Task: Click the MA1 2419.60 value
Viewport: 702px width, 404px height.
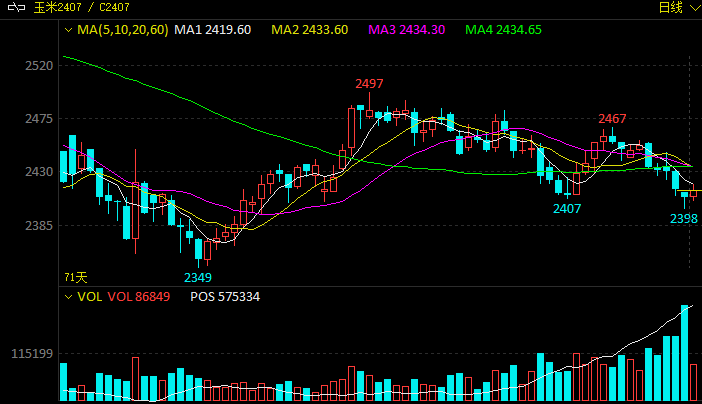Action: (x=213, y=30)
